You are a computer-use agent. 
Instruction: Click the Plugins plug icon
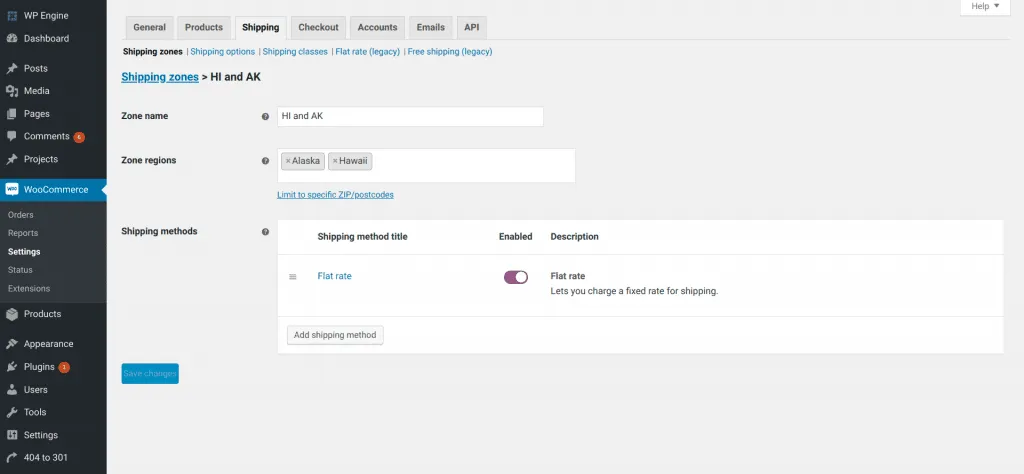[x=12, y=367]
